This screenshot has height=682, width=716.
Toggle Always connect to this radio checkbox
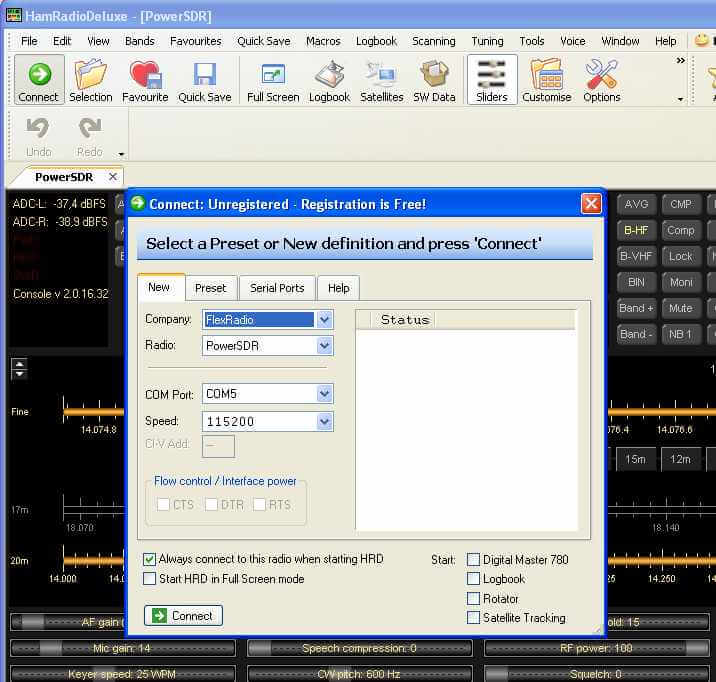coord(149,559)
